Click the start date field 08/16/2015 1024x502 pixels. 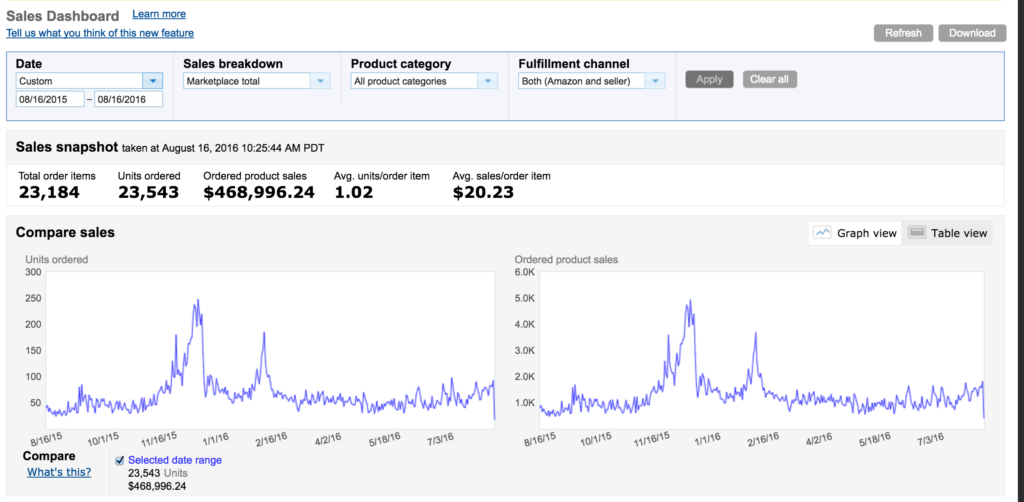pos(50,99)
